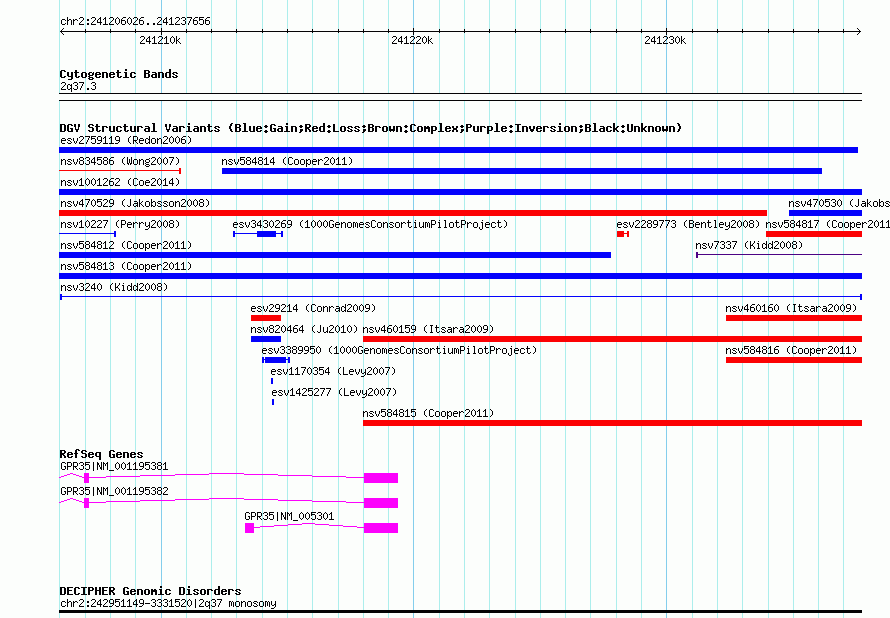Click the 241220k ruler tick label

[x=412, y=40]
